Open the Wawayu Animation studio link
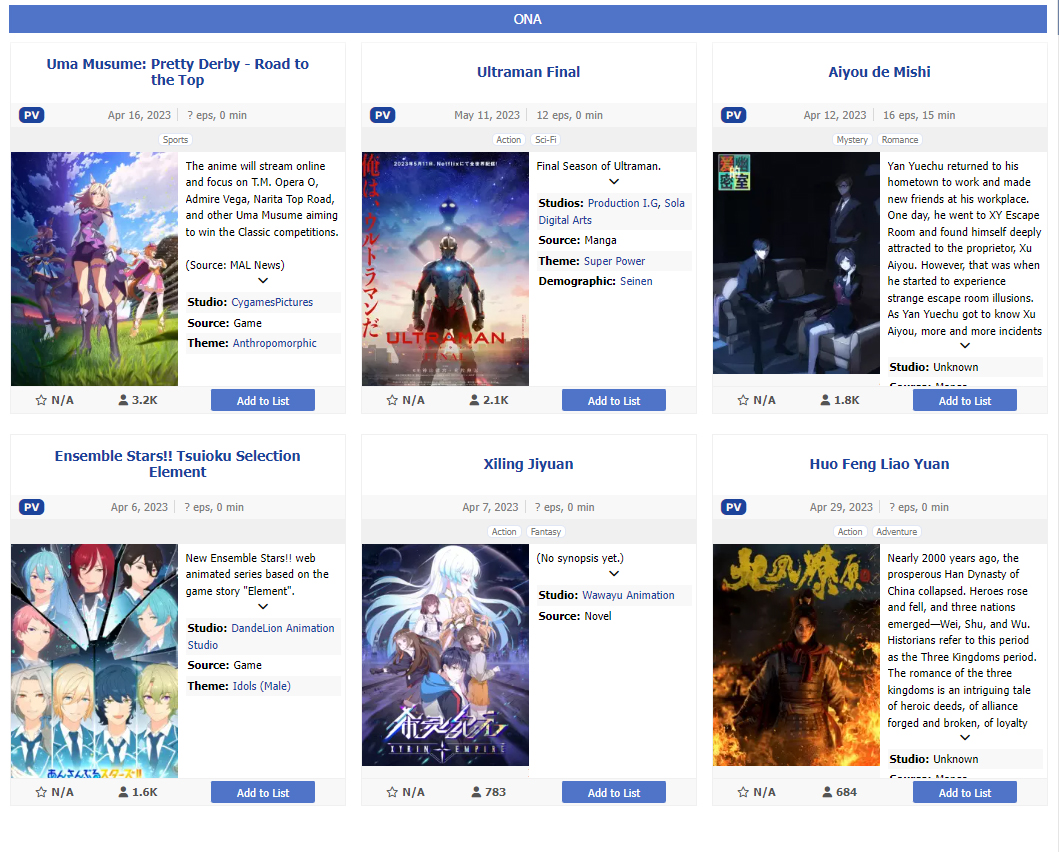The height and width of the screenshot is (852, 1059). click(628, 595)
